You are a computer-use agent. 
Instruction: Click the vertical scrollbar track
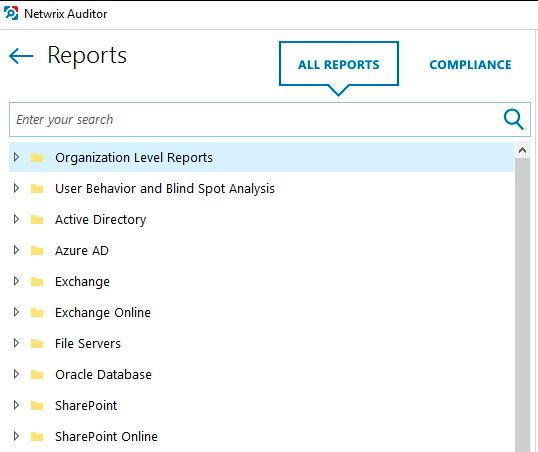pyautogui.click(x=523, y=305)
